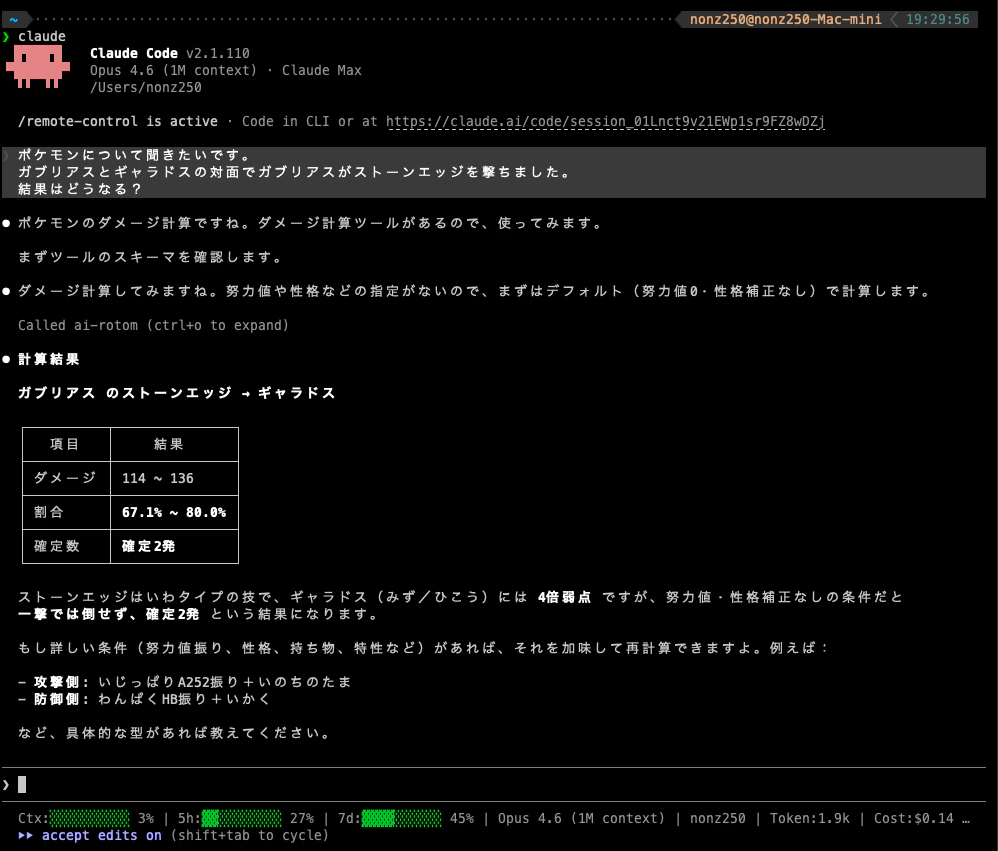Click the '/Users/nonz250' path text
The height and width of the screenshot is (851, 998).
[x=146, y=88]
